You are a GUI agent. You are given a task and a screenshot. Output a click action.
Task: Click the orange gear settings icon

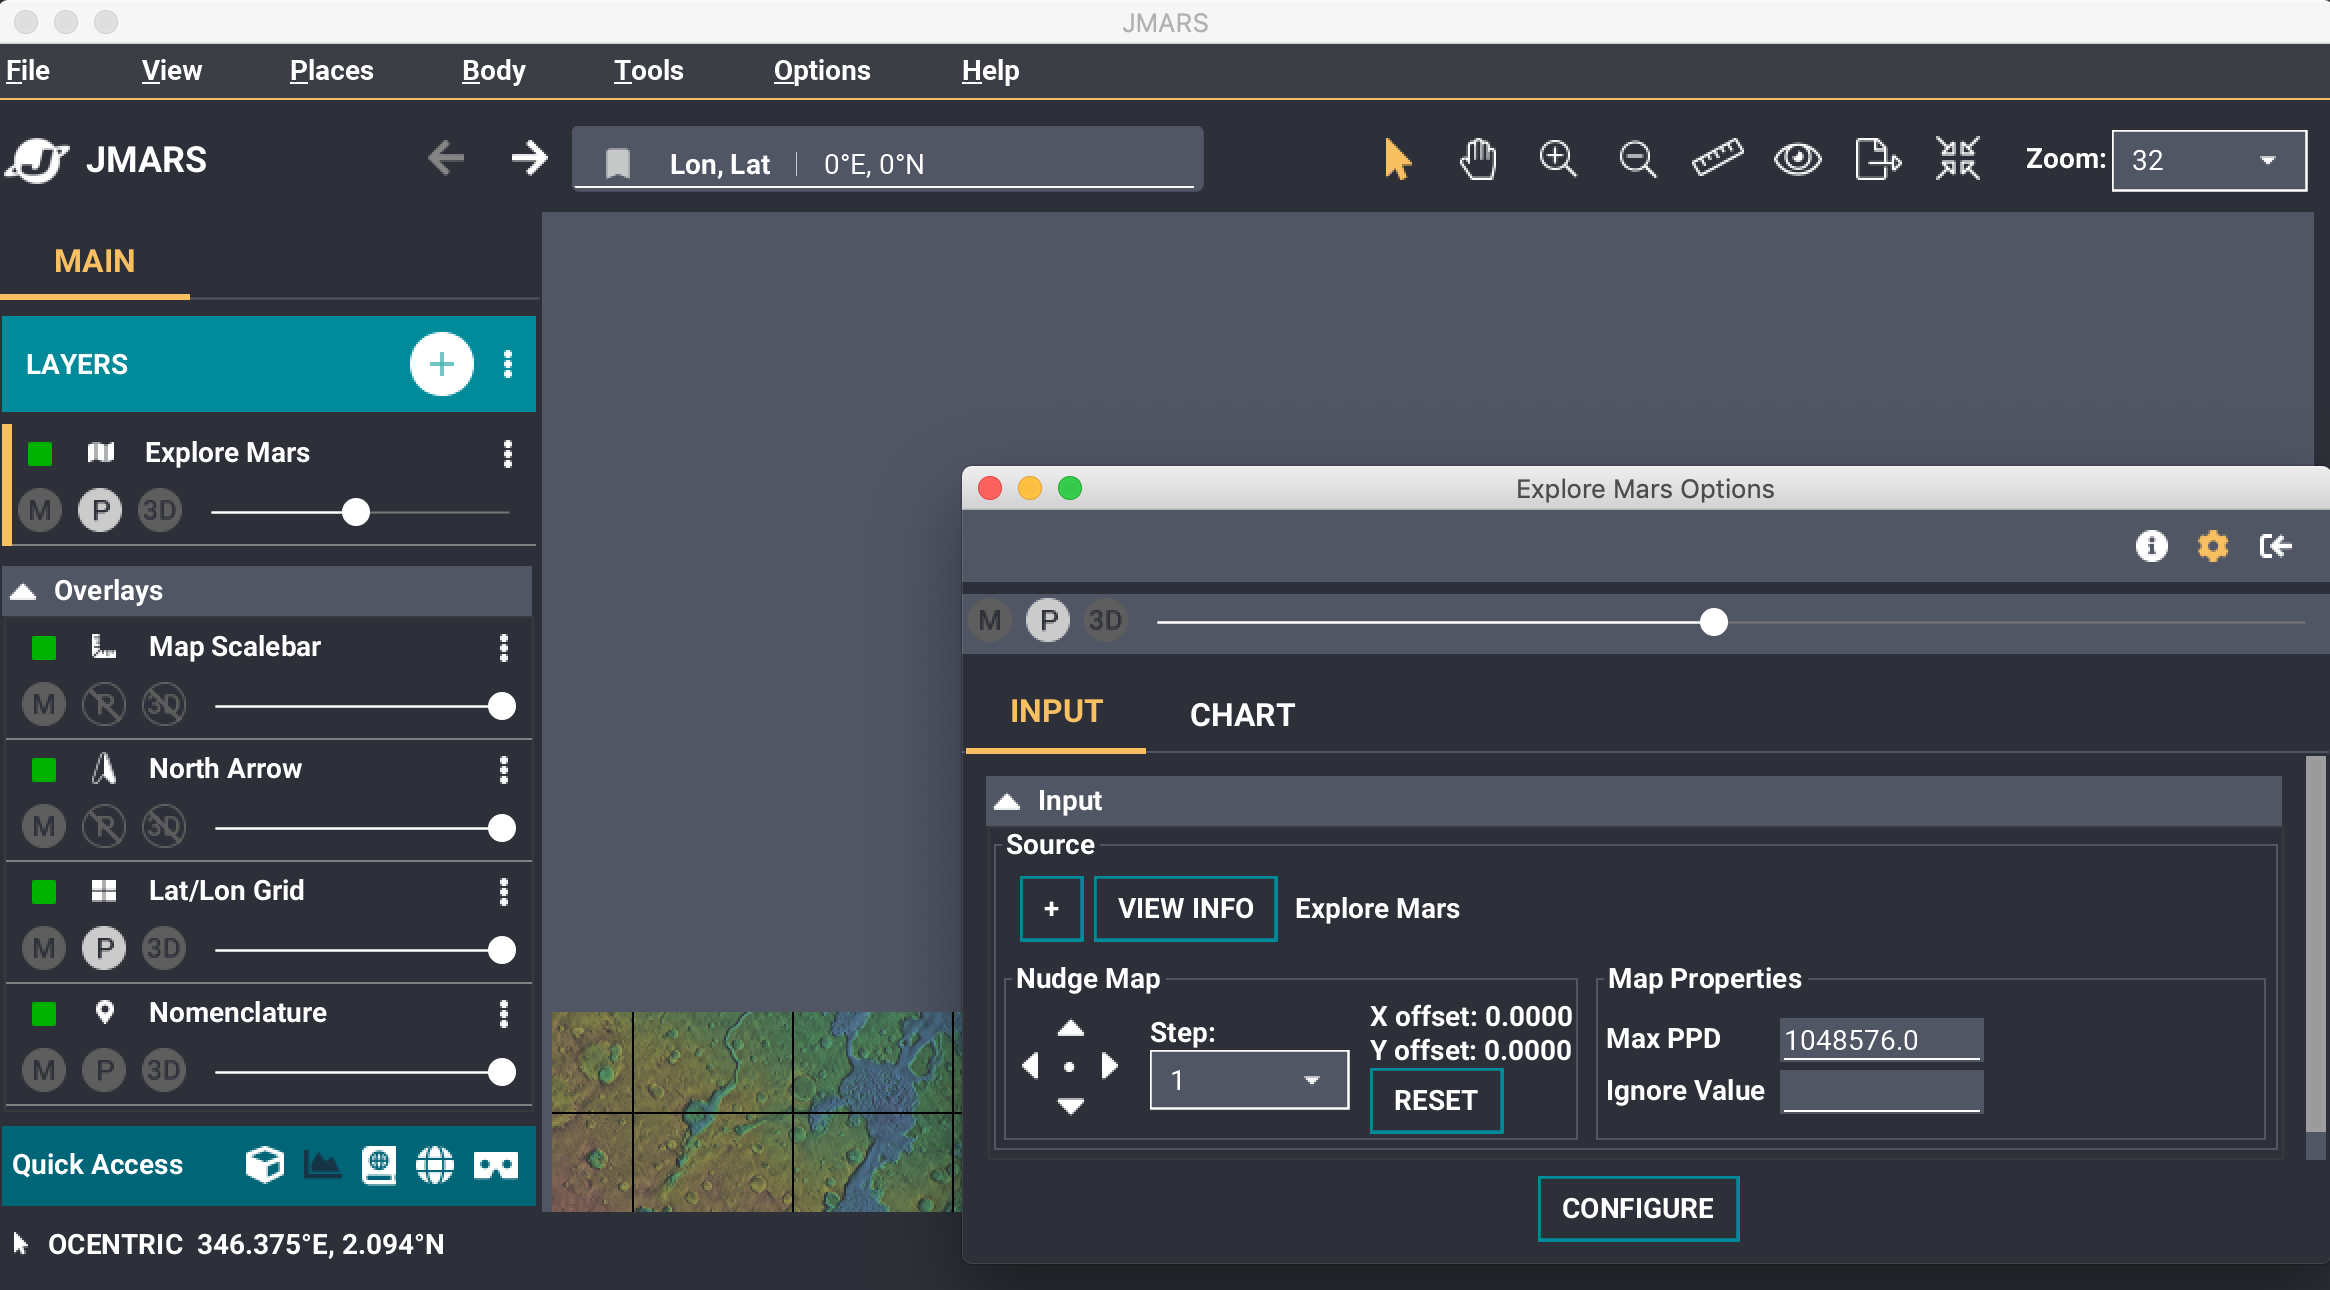2212,546
